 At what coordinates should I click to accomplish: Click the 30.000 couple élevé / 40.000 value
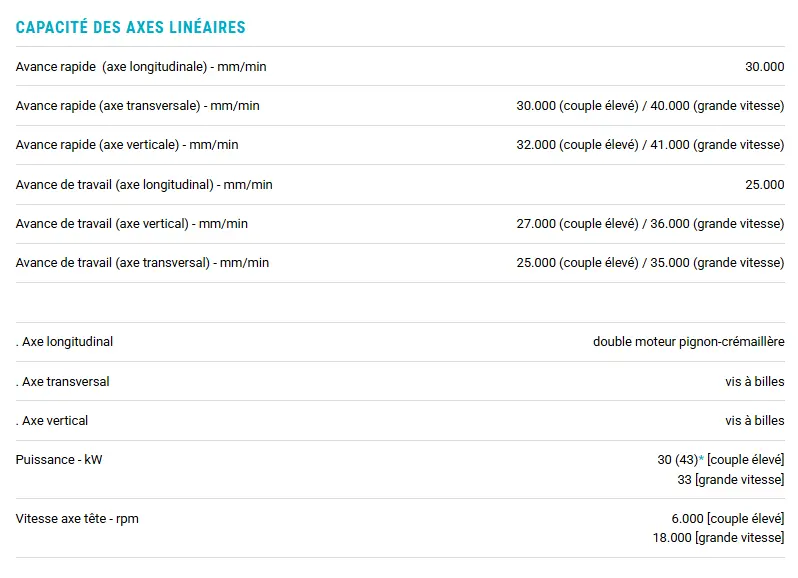(x=650, y=106)
